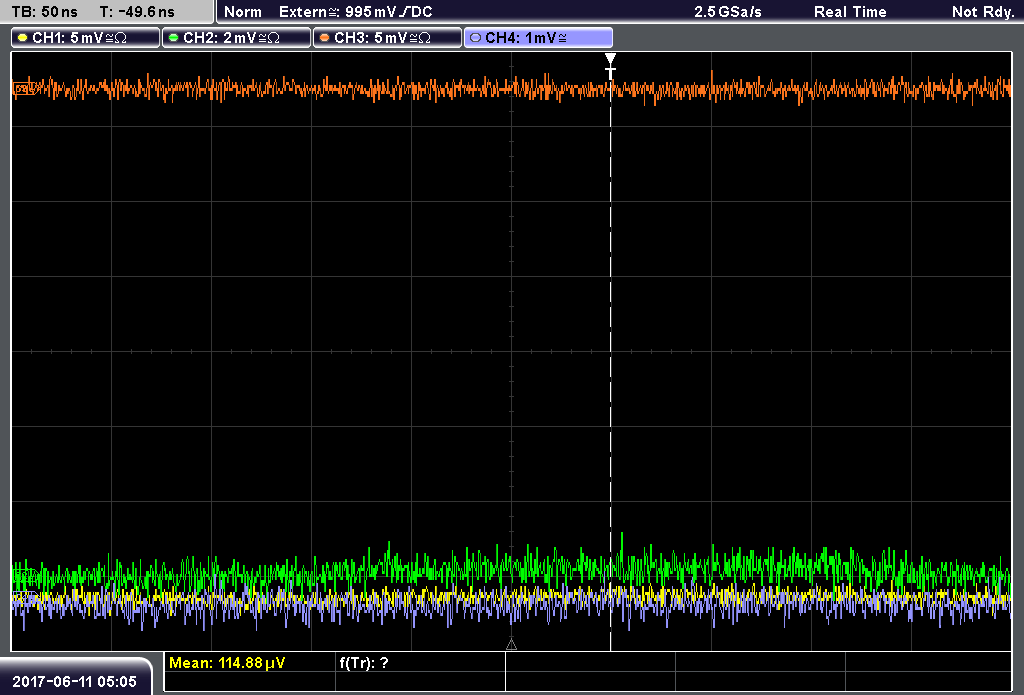Screen dimensions: 1024x695
Task: Click the Mean: 114.88 µV measurement
Action: click(x=227, y=663)
